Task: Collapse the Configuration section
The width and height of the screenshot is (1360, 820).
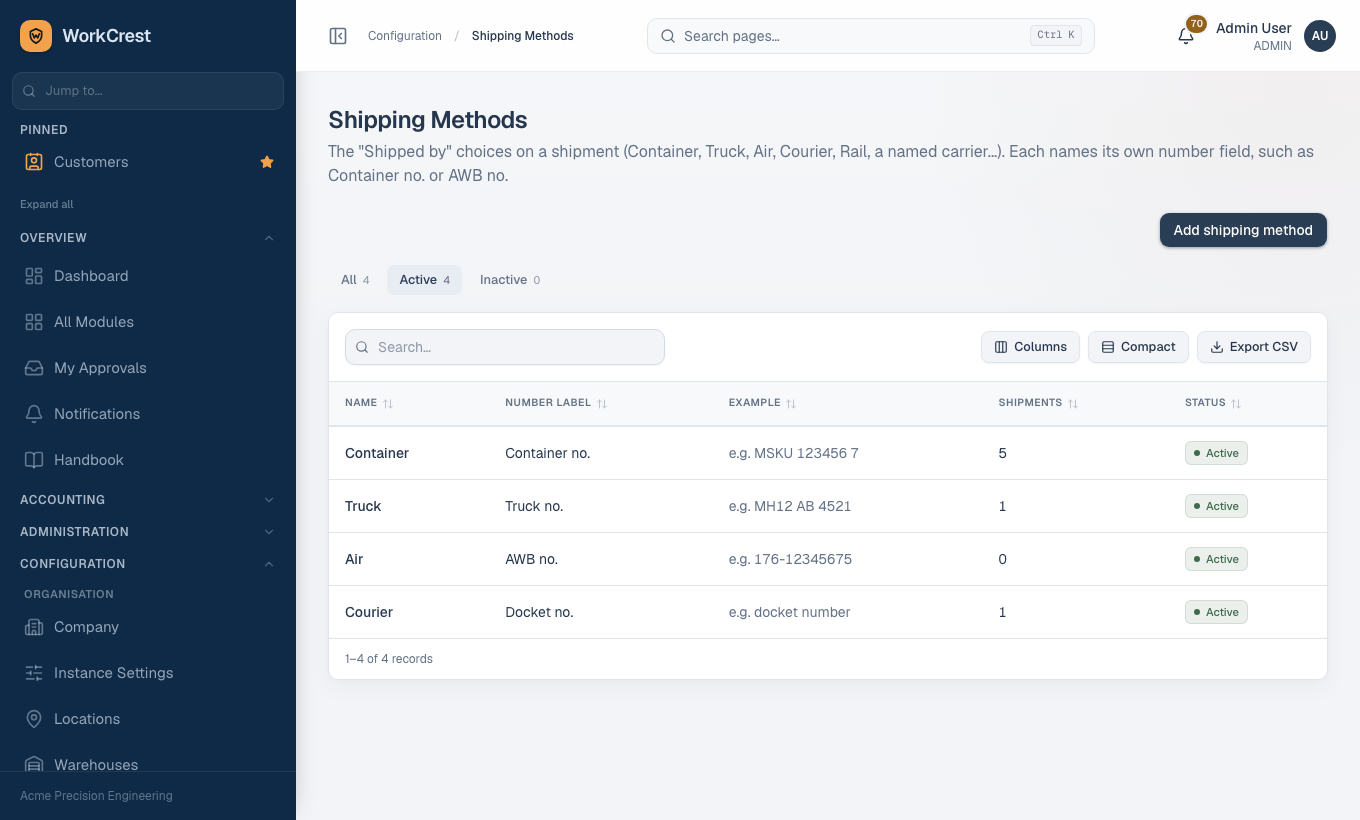Action: 148,564
